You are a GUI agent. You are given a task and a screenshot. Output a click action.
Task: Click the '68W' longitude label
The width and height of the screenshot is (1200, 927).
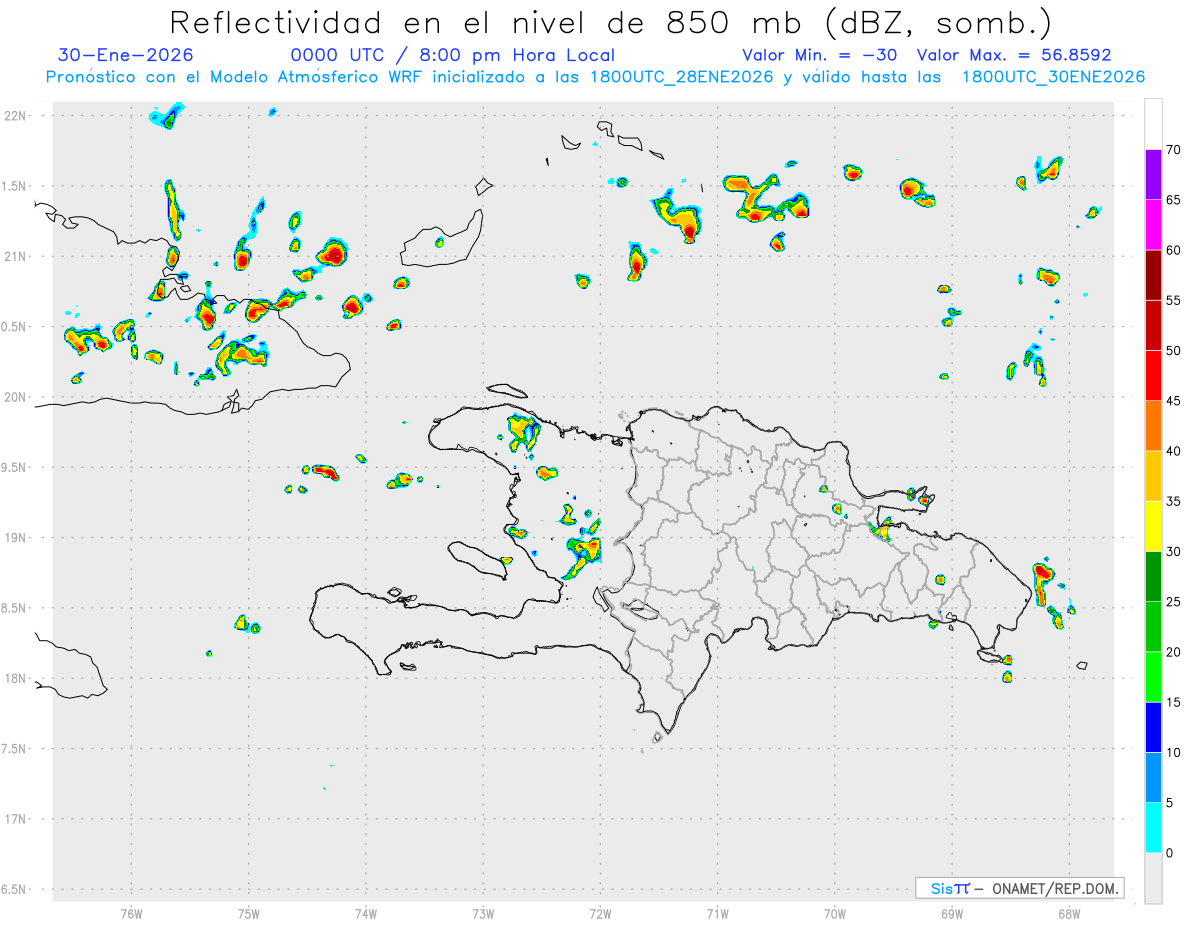pos(1069,913)
